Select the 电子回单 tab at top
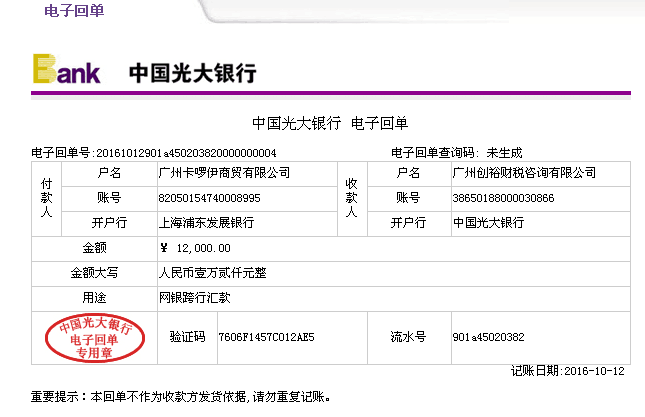The height and width of the screenshot is (417, 645). (74, 11)
